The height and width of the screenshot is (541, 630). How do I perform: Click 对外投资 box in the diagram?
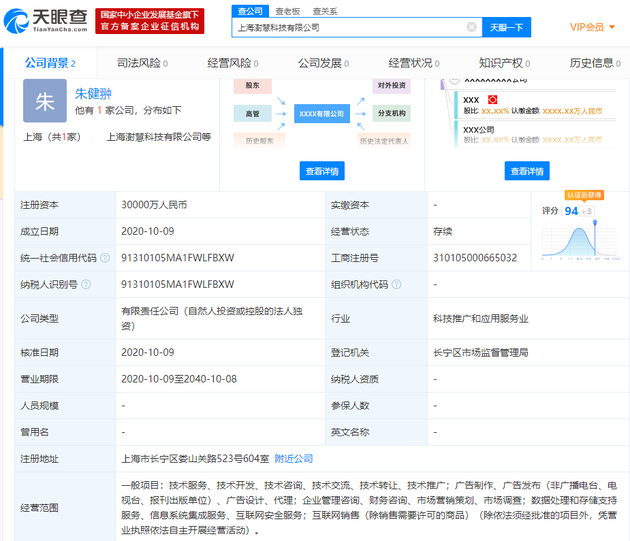click(391, 85)
